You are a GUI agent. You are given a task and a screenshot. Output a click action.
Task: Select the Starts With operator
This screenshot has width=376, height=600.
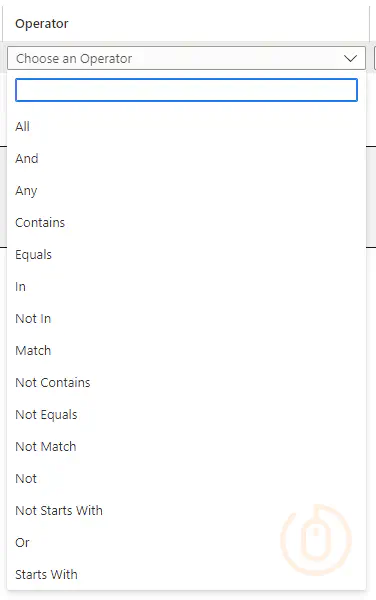186,574
